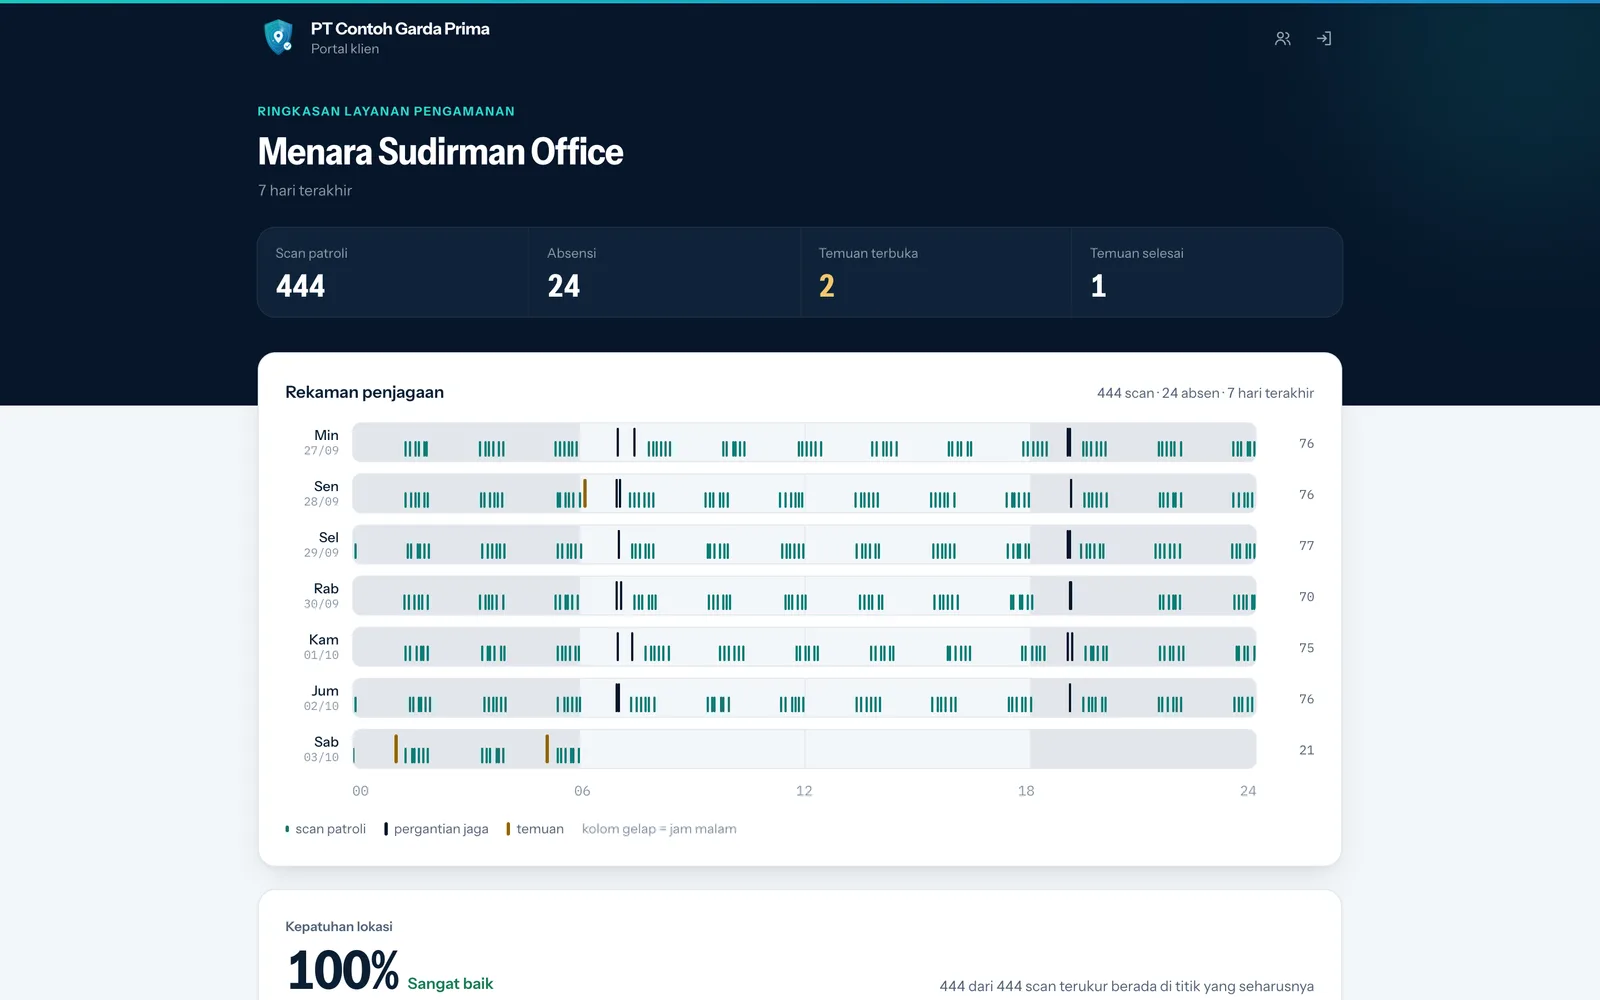Click the Jum 02/10 timeline row
Screen dimensions: 1600x1000
point(804,698)
